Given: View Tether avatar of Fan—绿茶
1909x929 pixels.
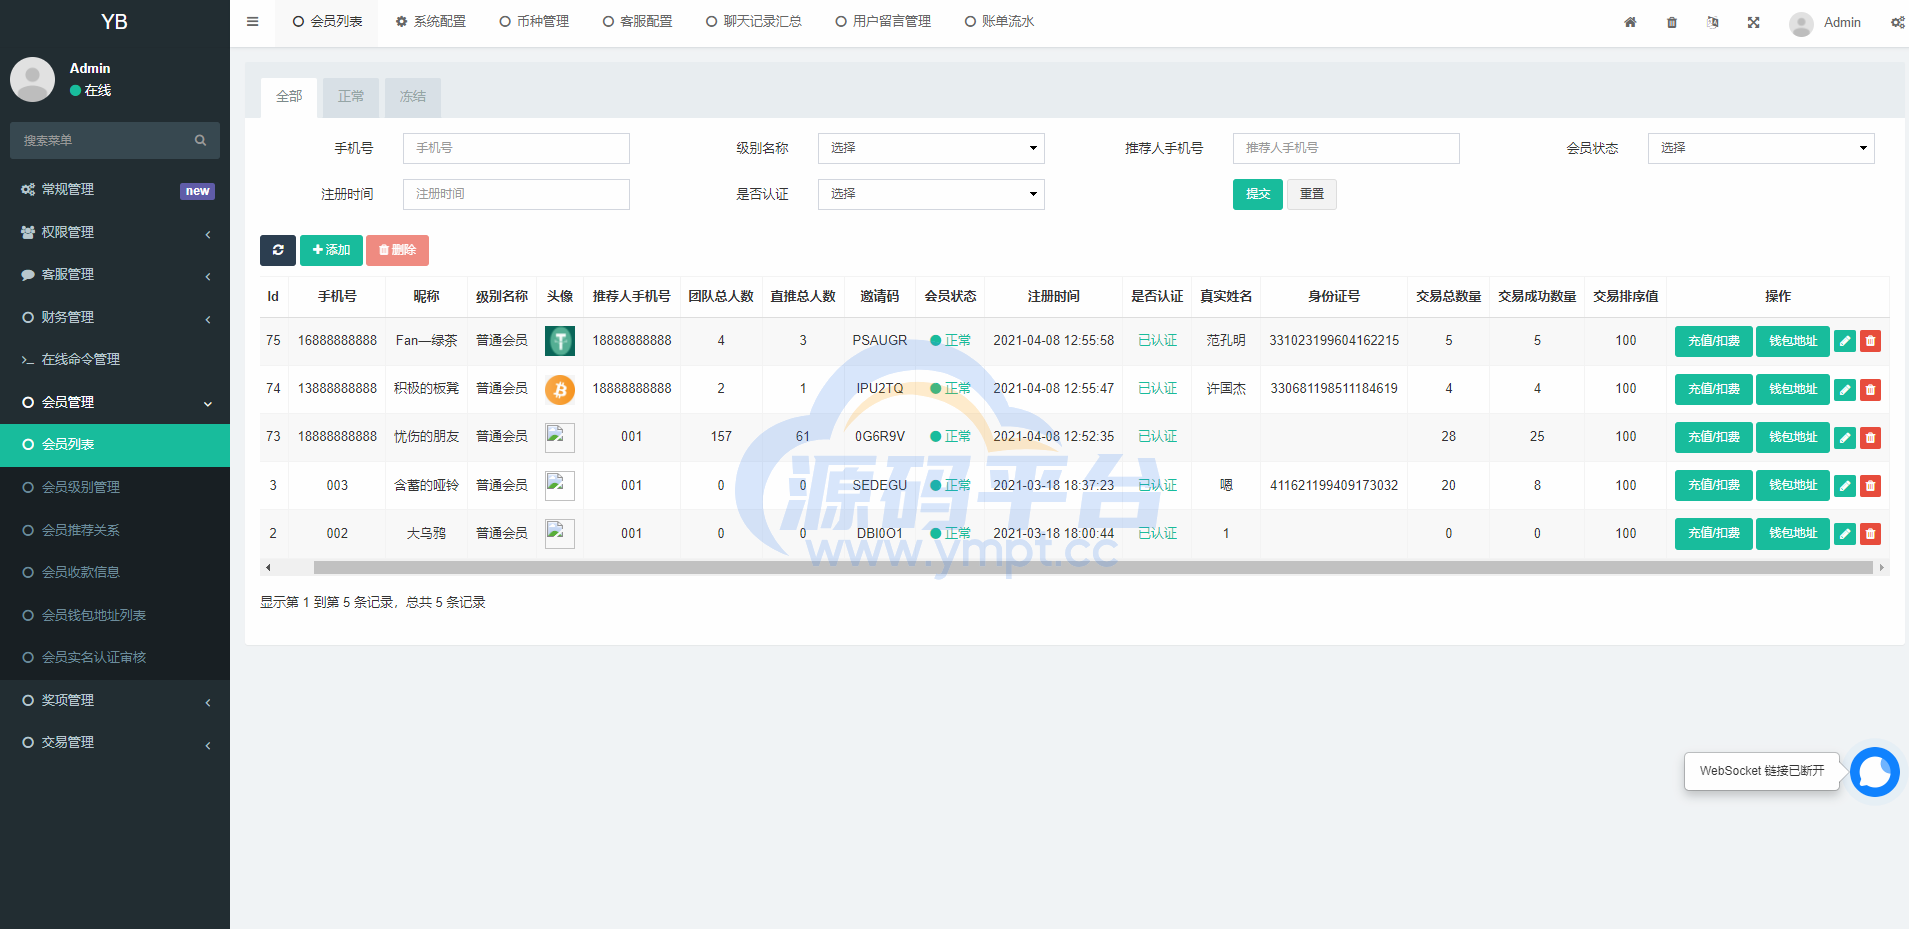Looking at the screenshot, I should click(560, 341).
